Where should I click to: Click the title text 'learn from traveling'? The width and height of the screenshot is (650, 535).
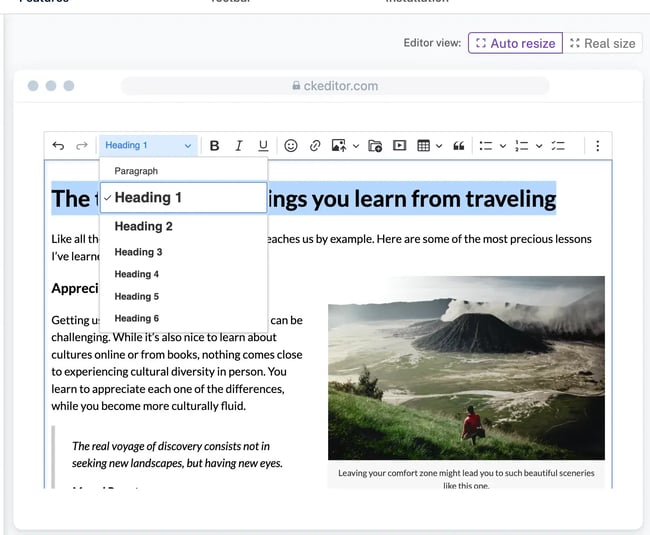(x=455, y=199)
